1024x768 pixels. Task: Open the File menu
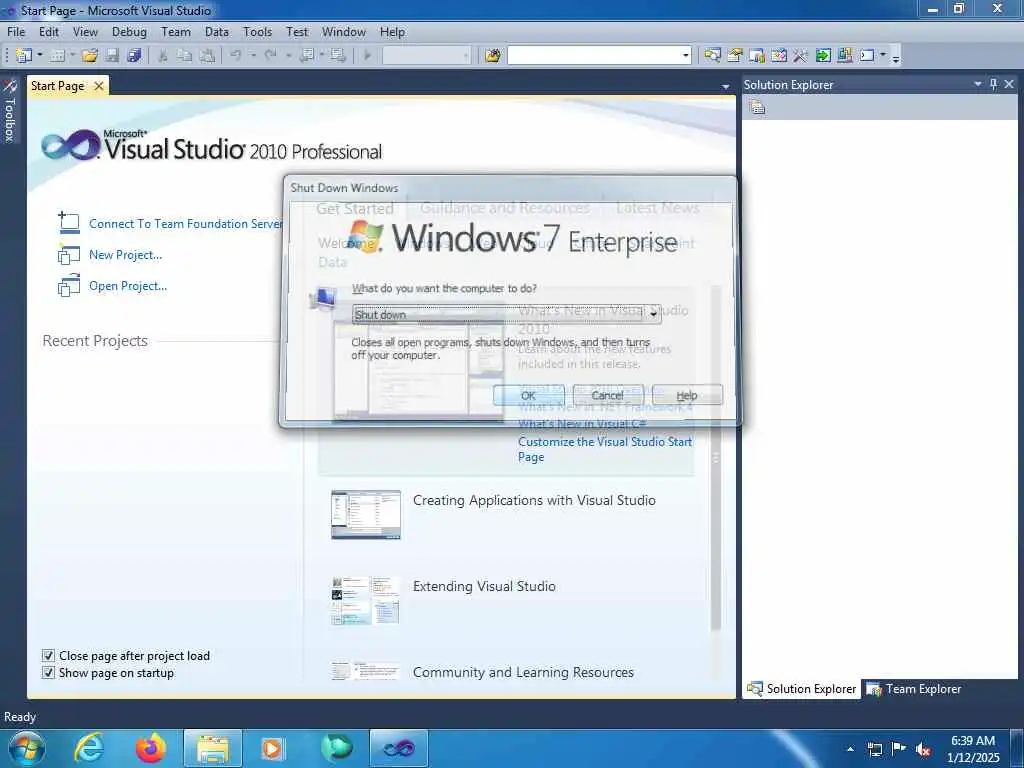16,32
